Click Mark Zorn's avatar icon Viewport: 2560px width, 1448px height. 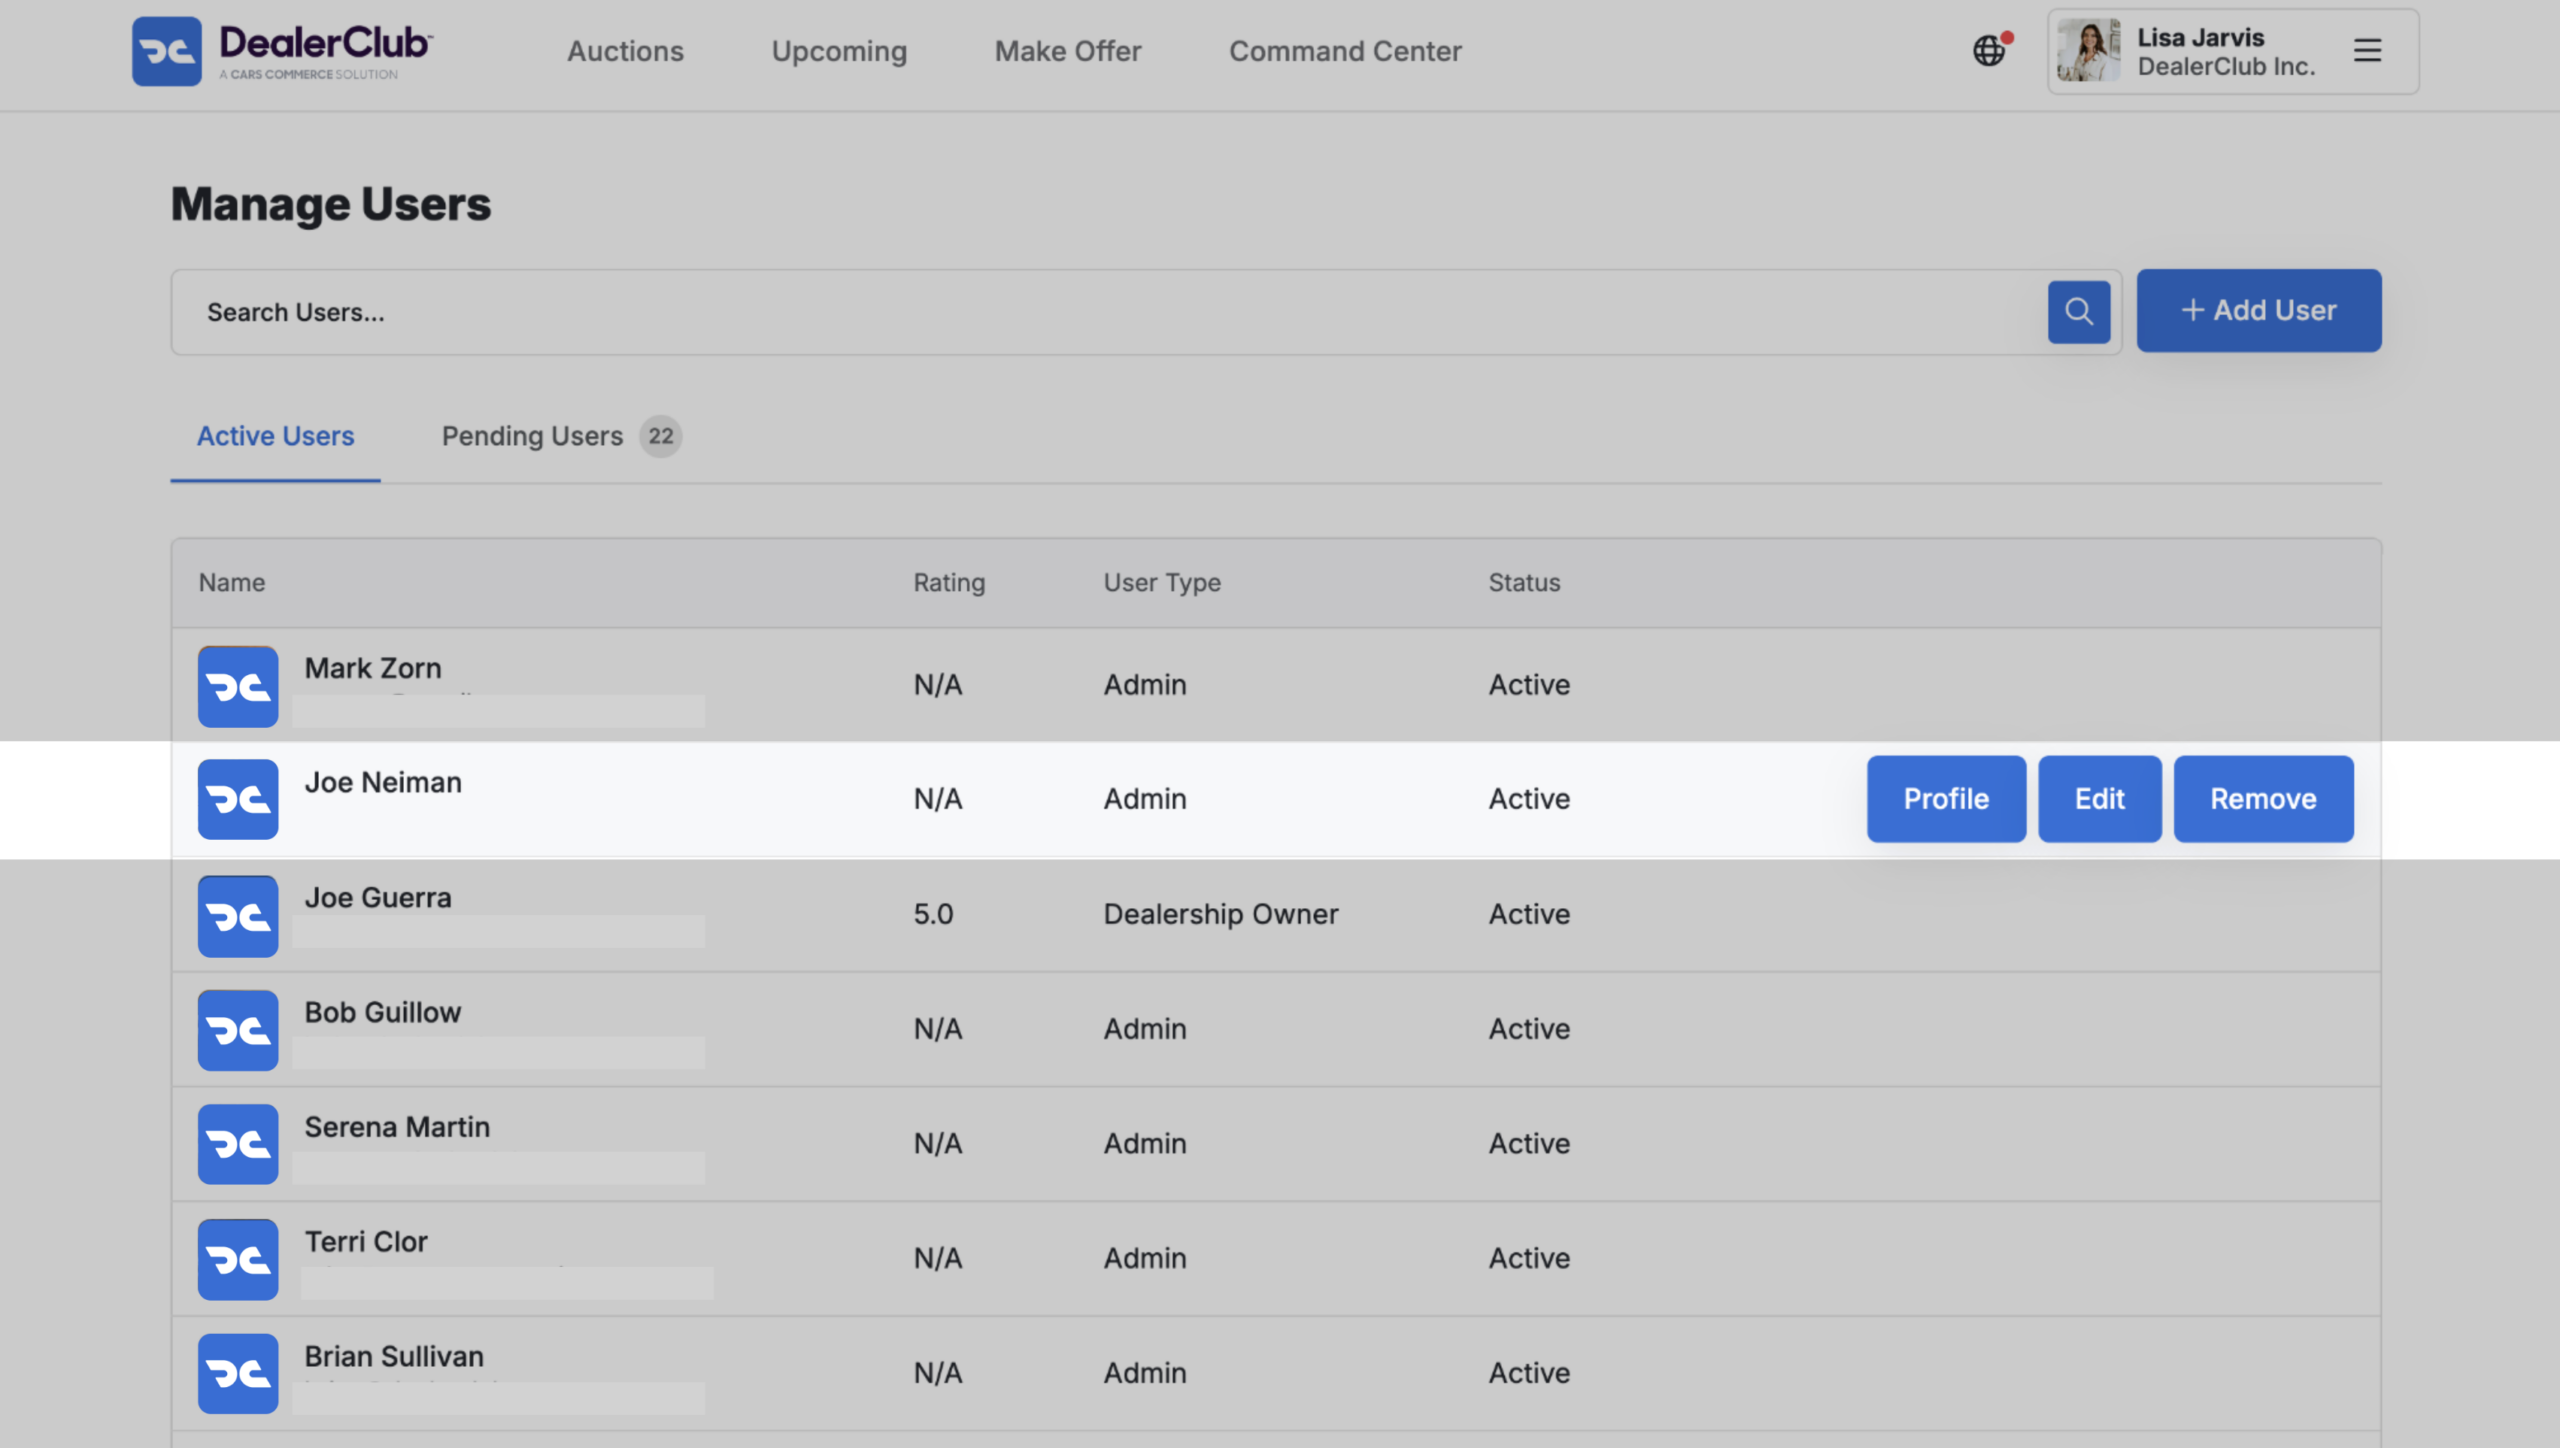pyautogui.click(x=238, y=686)
